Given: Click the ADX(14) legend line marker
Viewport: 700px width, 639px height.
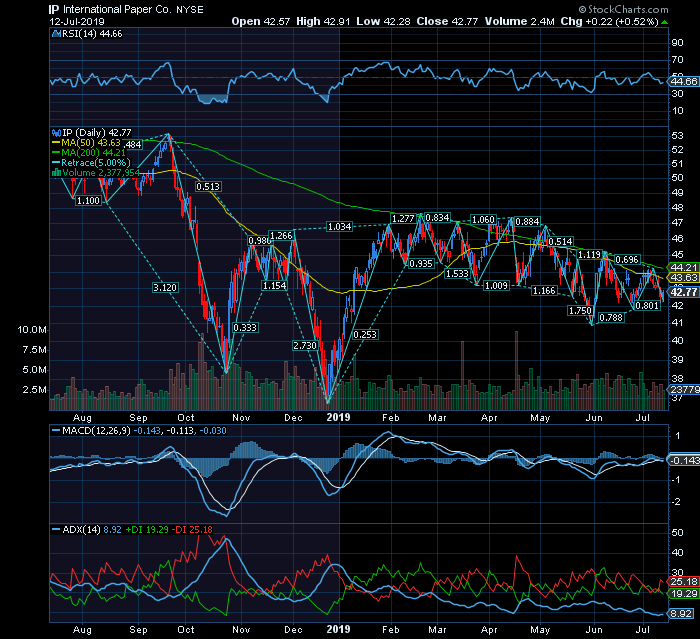Looking at the screenshot, I should click(56, 530).
